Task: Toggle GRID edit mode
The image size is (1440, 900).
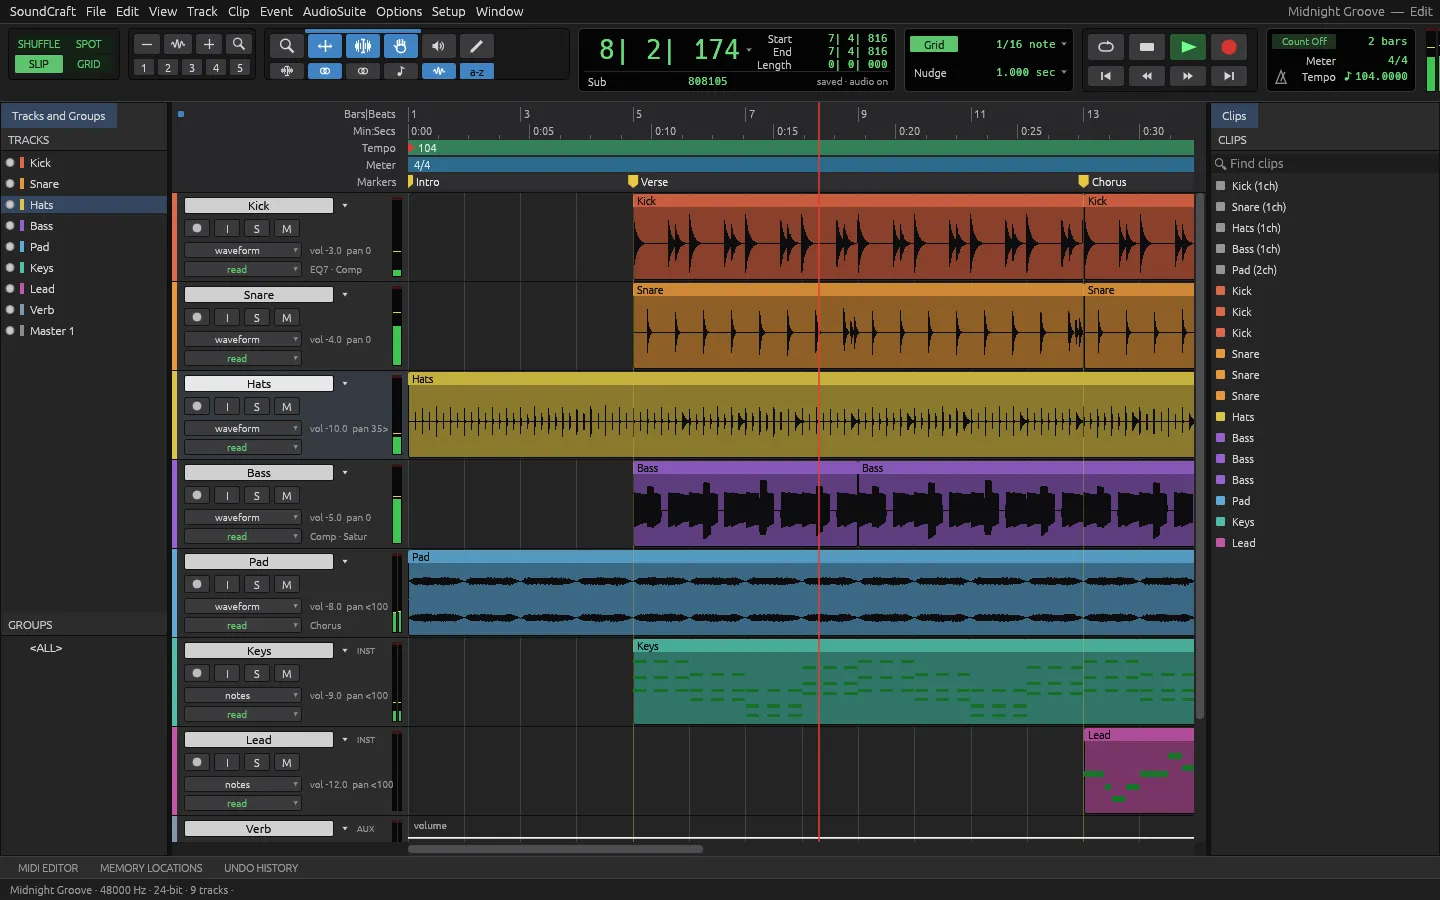Action: click(89, 64)
